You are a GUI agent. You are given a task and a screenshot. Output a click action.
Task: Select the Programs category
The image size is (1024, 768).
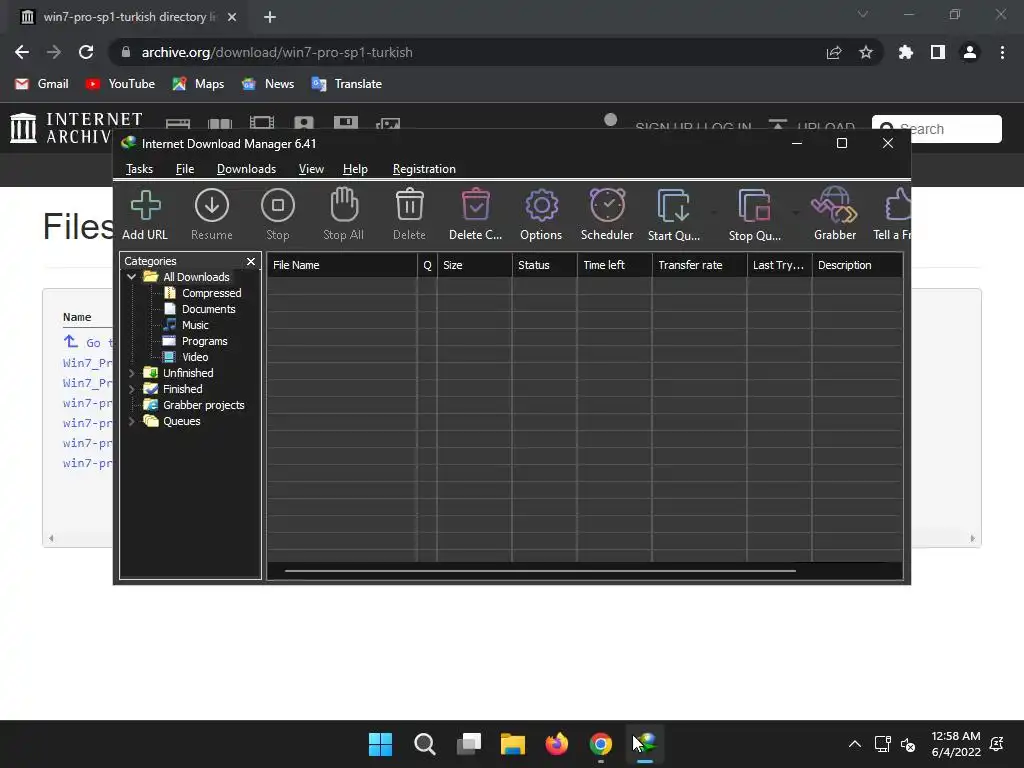coord(204,341)
